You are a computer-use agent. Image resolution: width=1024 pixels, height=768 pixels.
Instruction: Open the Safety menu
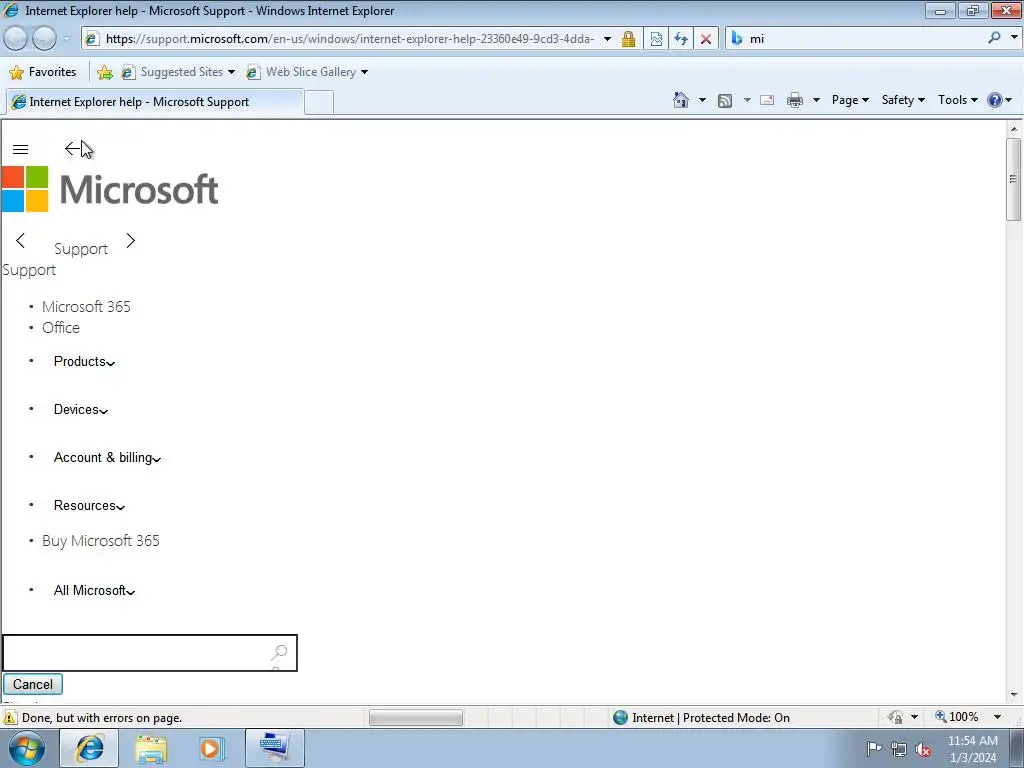coord(903,100)
